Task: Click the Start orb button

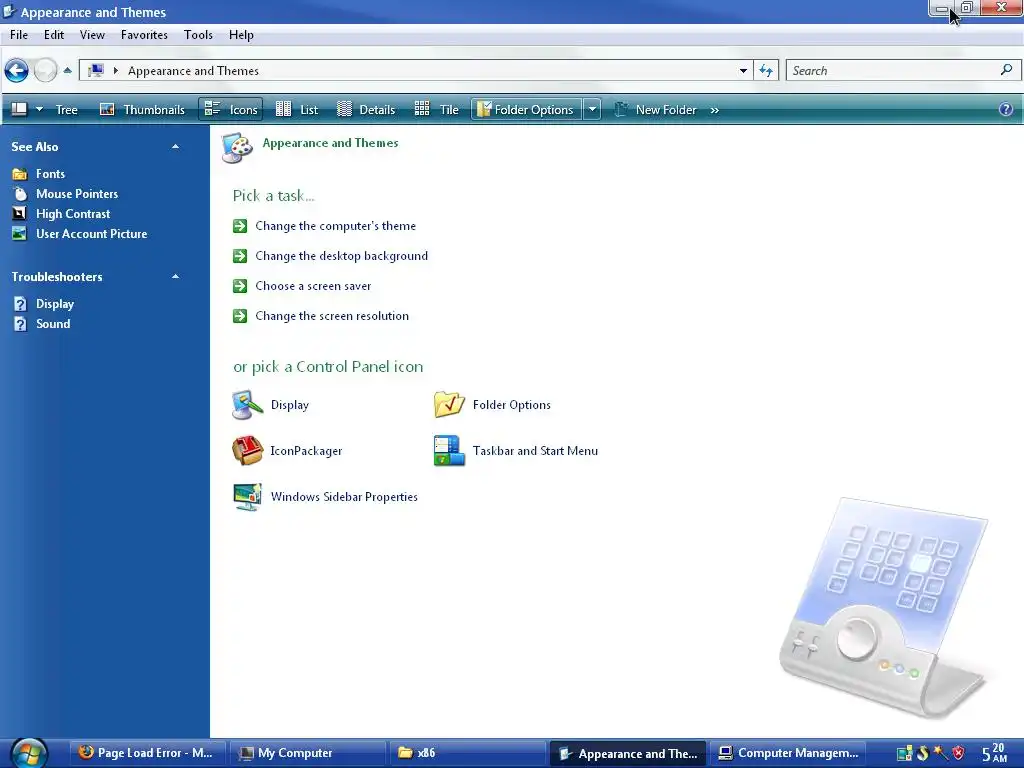Action: click(29, 752)
